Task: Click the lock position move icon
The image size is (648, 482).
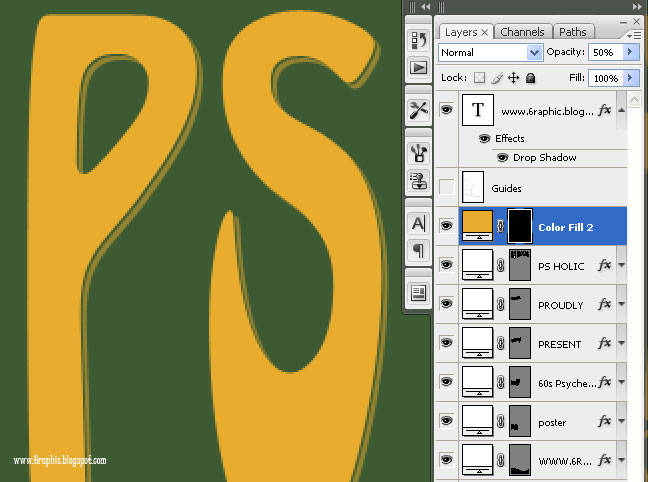Action: (x=514, y=78)
